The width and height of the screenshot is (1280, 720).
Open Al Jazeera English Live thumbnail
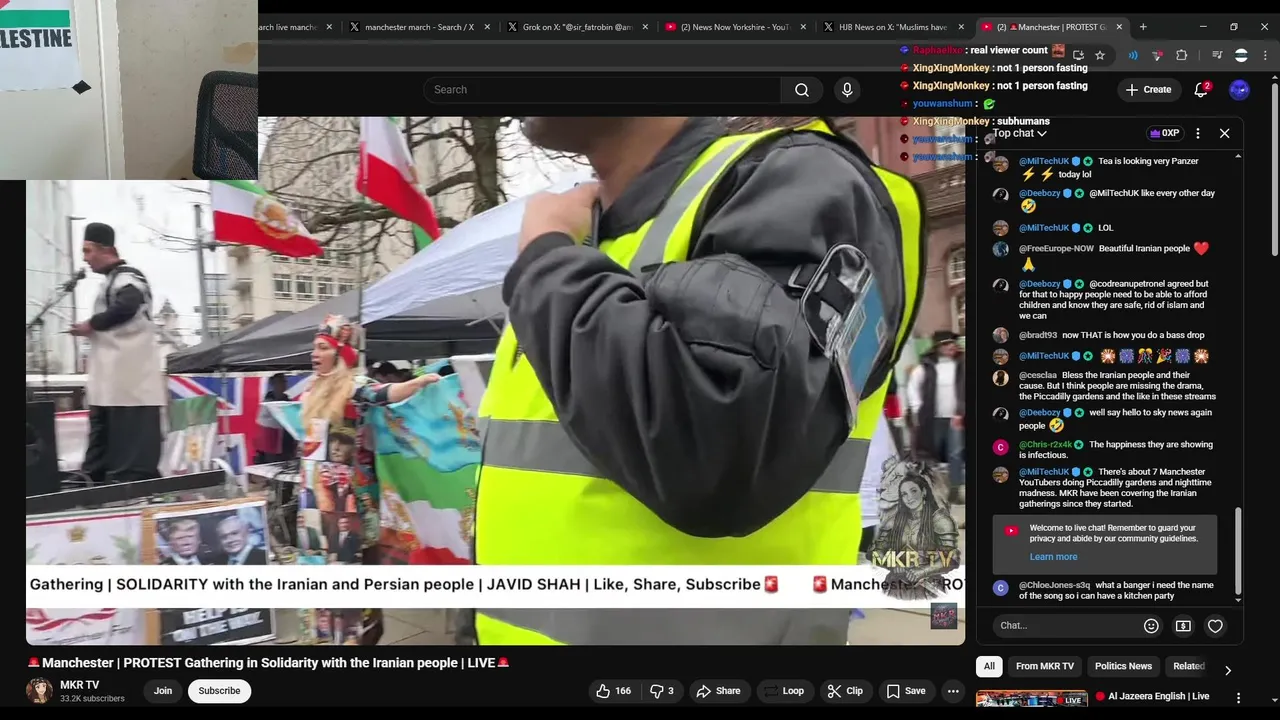(x=1031, y=701)
